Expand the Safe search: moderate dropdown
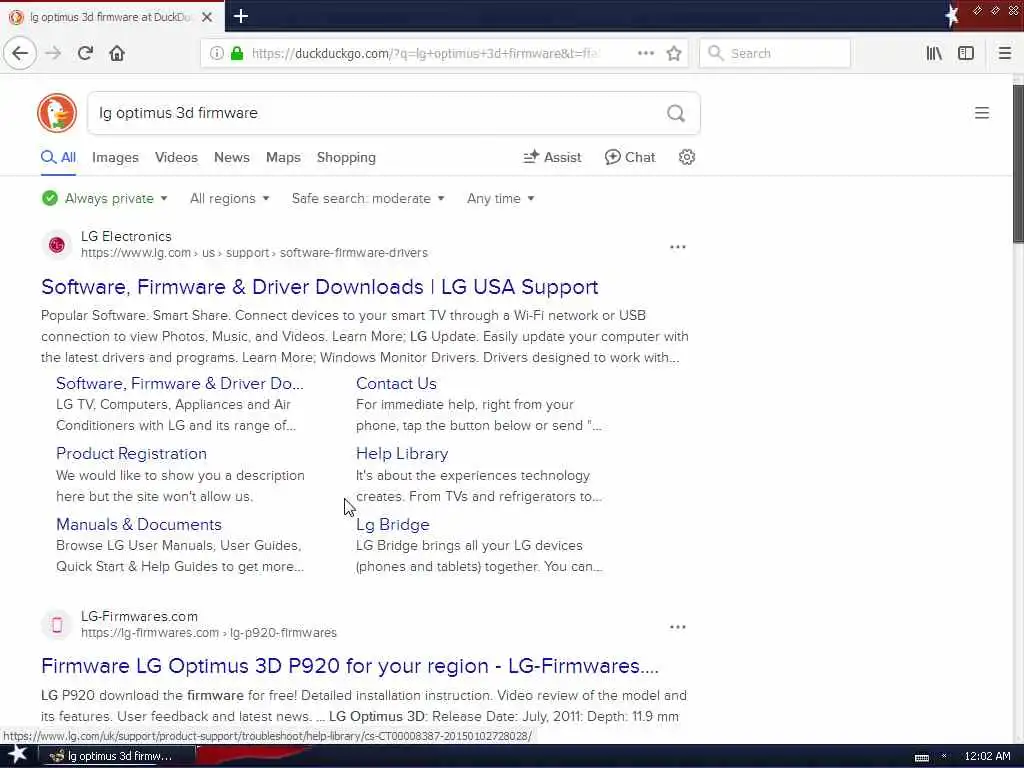Image resolution: width=1024 pixels, height=768 pixels. pyautogui.click(x=368, y=198)
